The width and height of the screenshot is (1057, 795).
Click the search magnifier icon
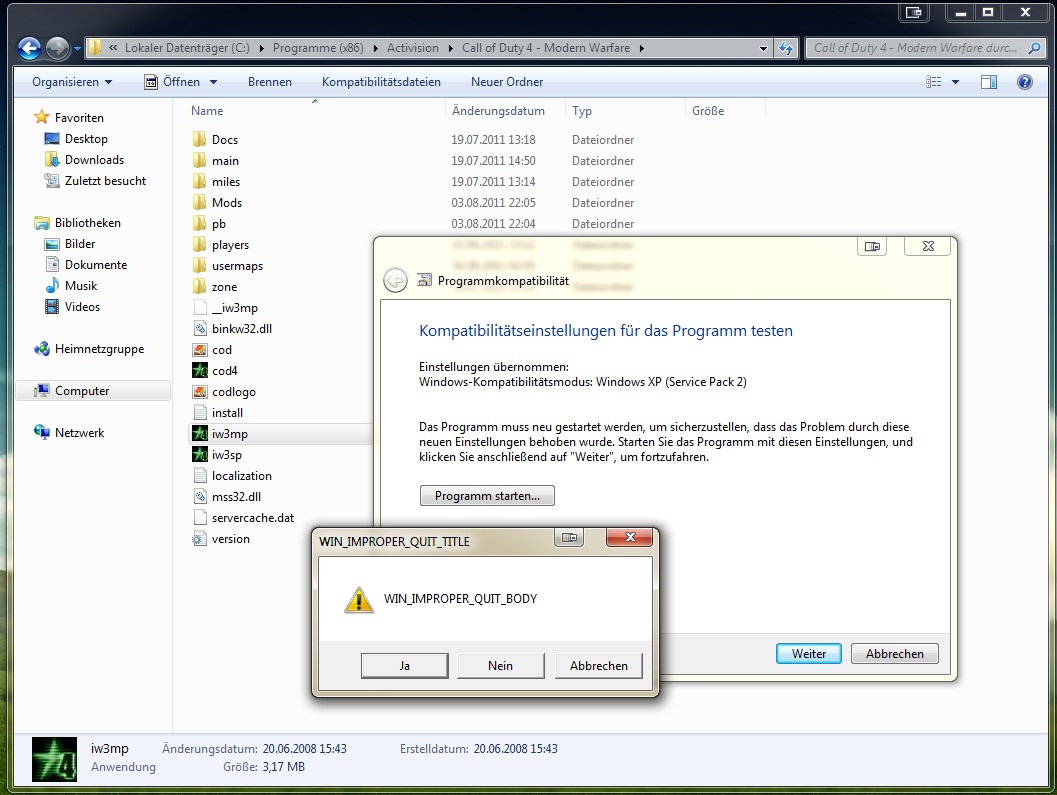point(1034,48)
